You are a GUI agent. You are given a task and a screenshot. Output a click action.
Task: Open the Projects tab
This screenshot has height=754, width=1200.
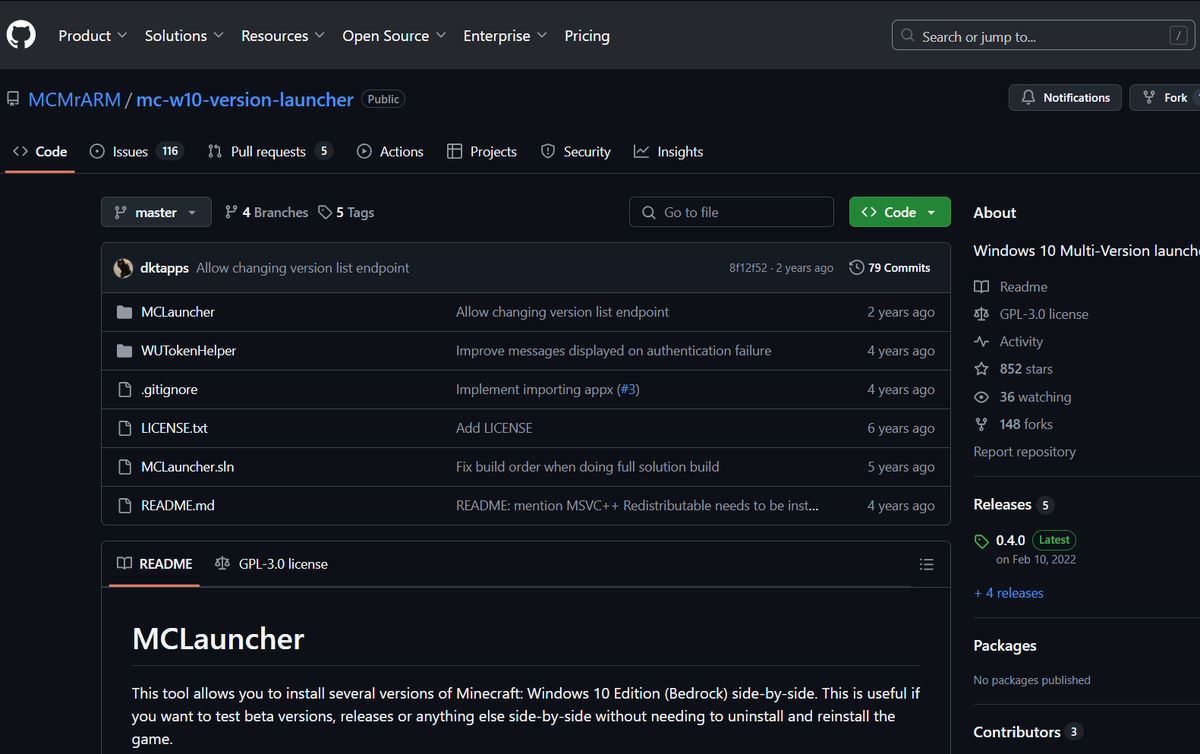[x=482, y=151]
